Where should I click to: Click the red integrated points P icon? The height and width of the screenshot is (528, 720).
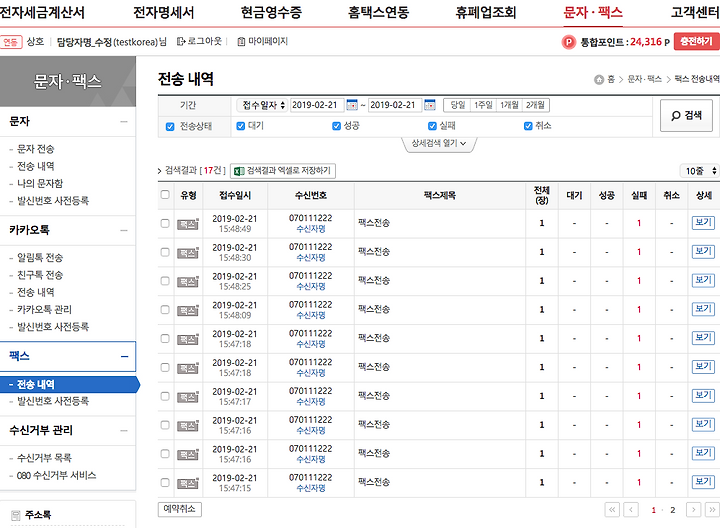568,42
